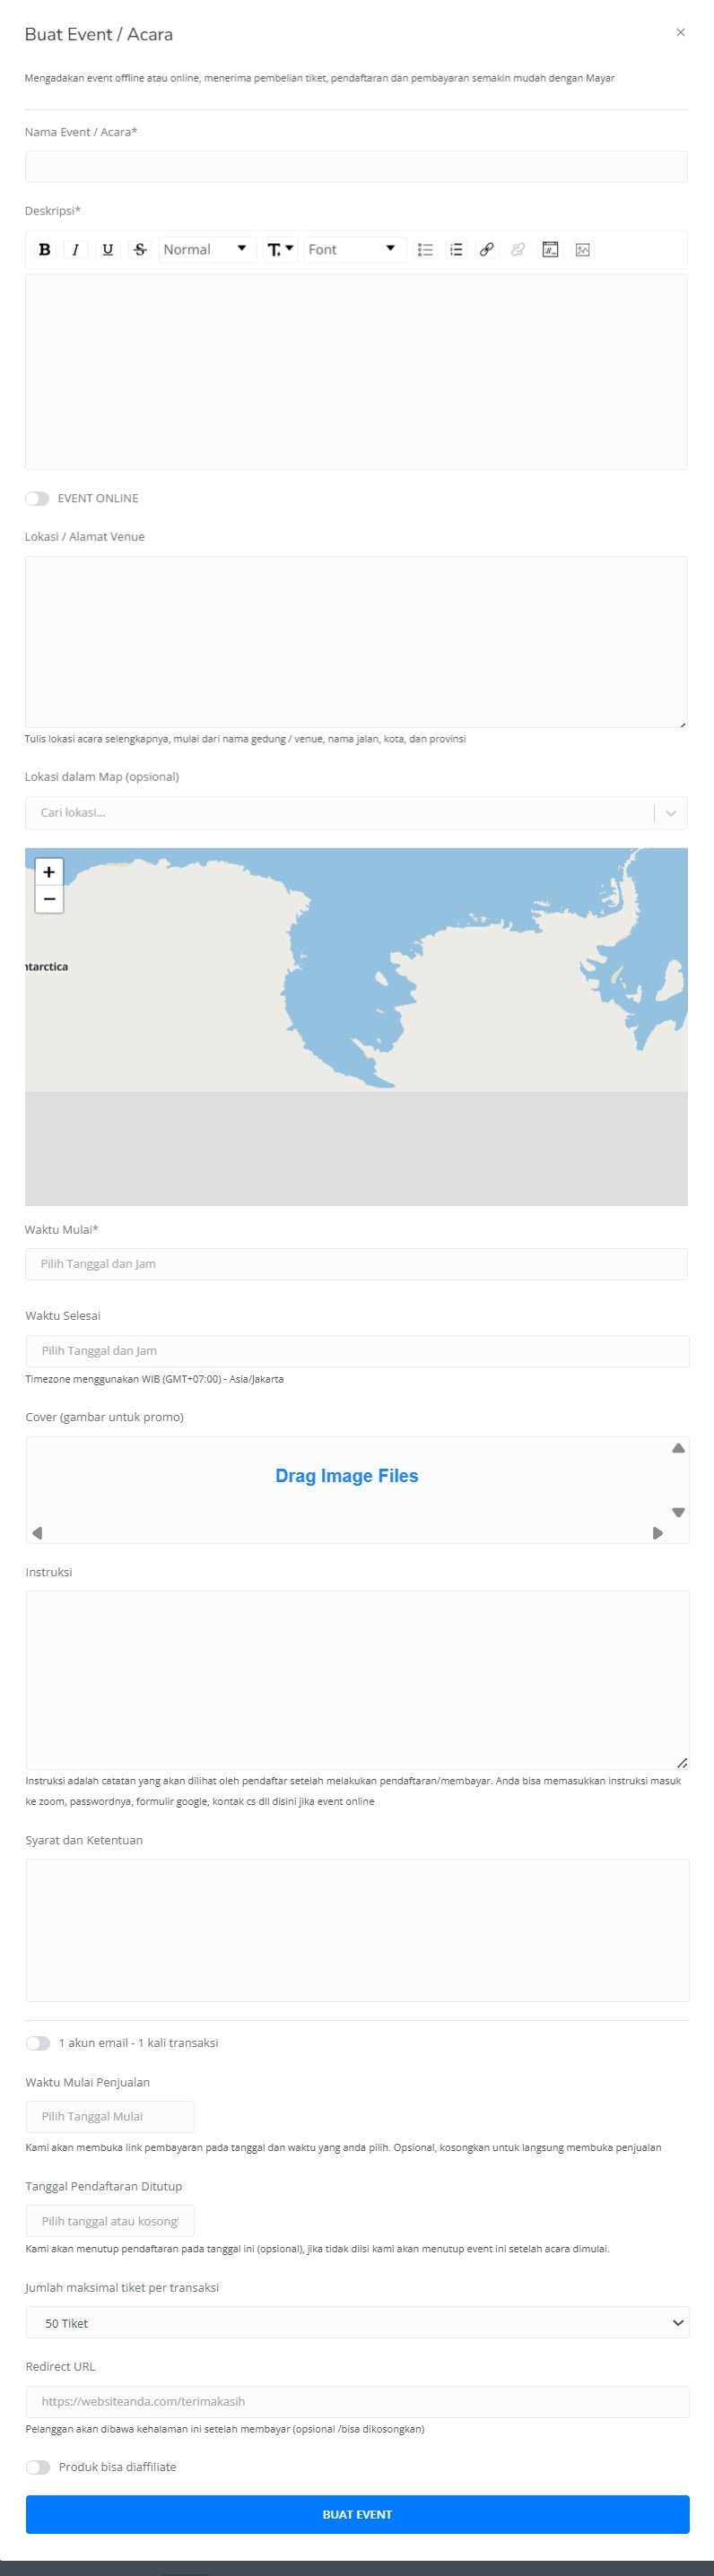Submit form with BUAT EVENT button

[x=357, y=2514]
